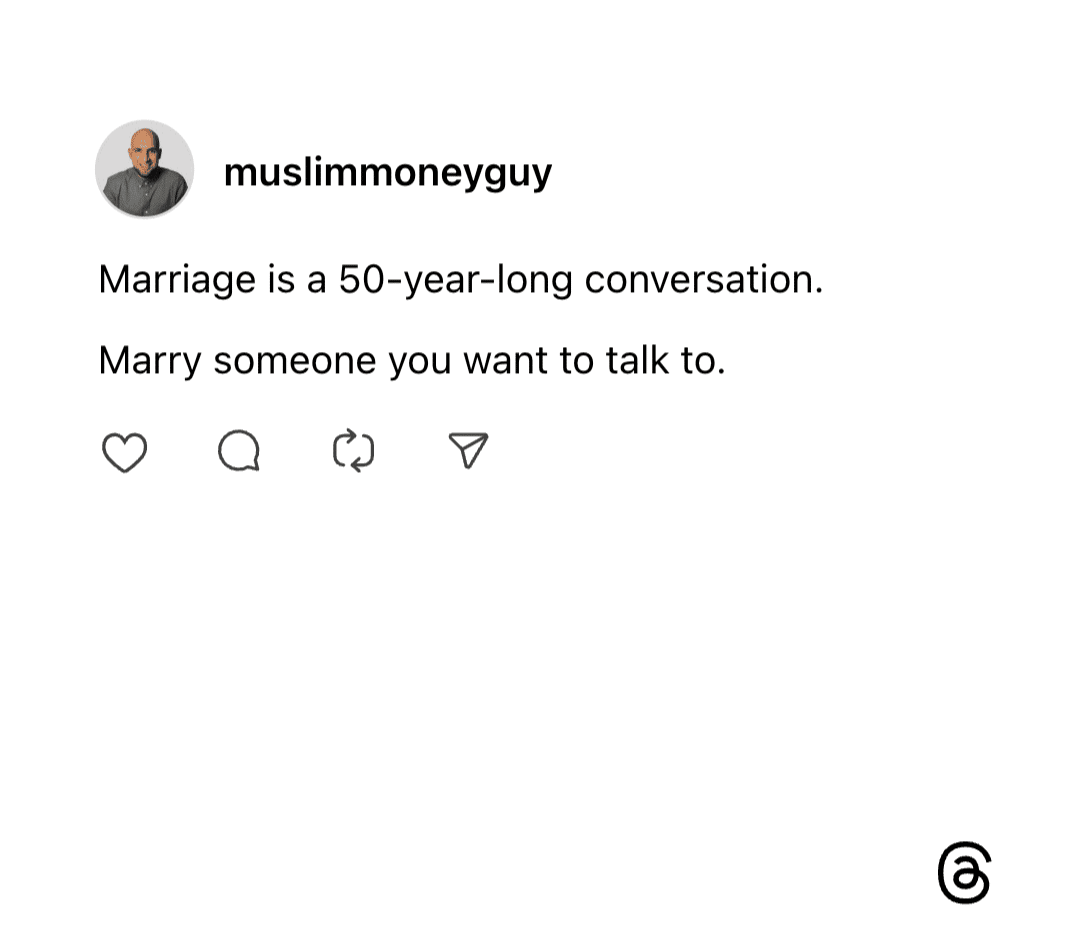Select the line "Marriage is a 50-year-long conversation."
This screenshot has height=930, width=1080.
[x=461, y=280]
